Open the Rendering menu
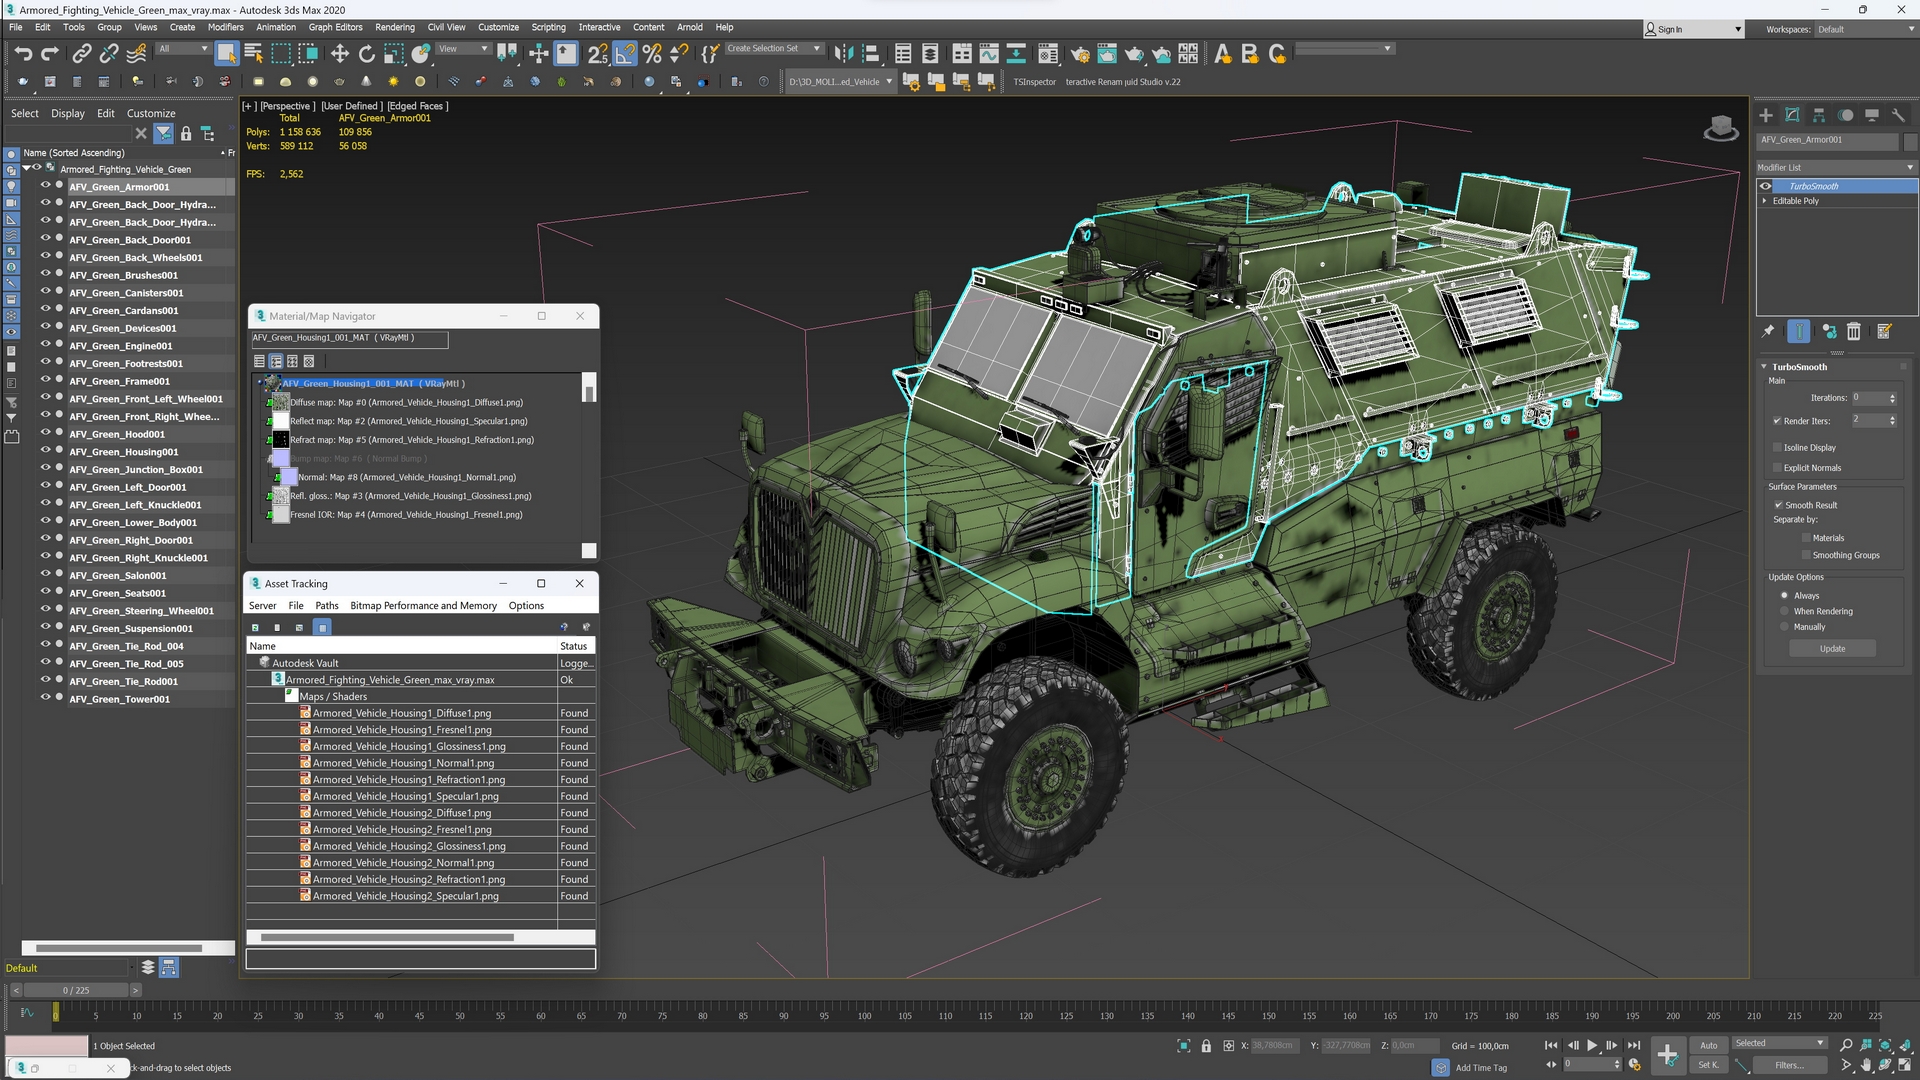This screenshot has height=1080, width=1920. pyautogui.click(x=394, y=27)
